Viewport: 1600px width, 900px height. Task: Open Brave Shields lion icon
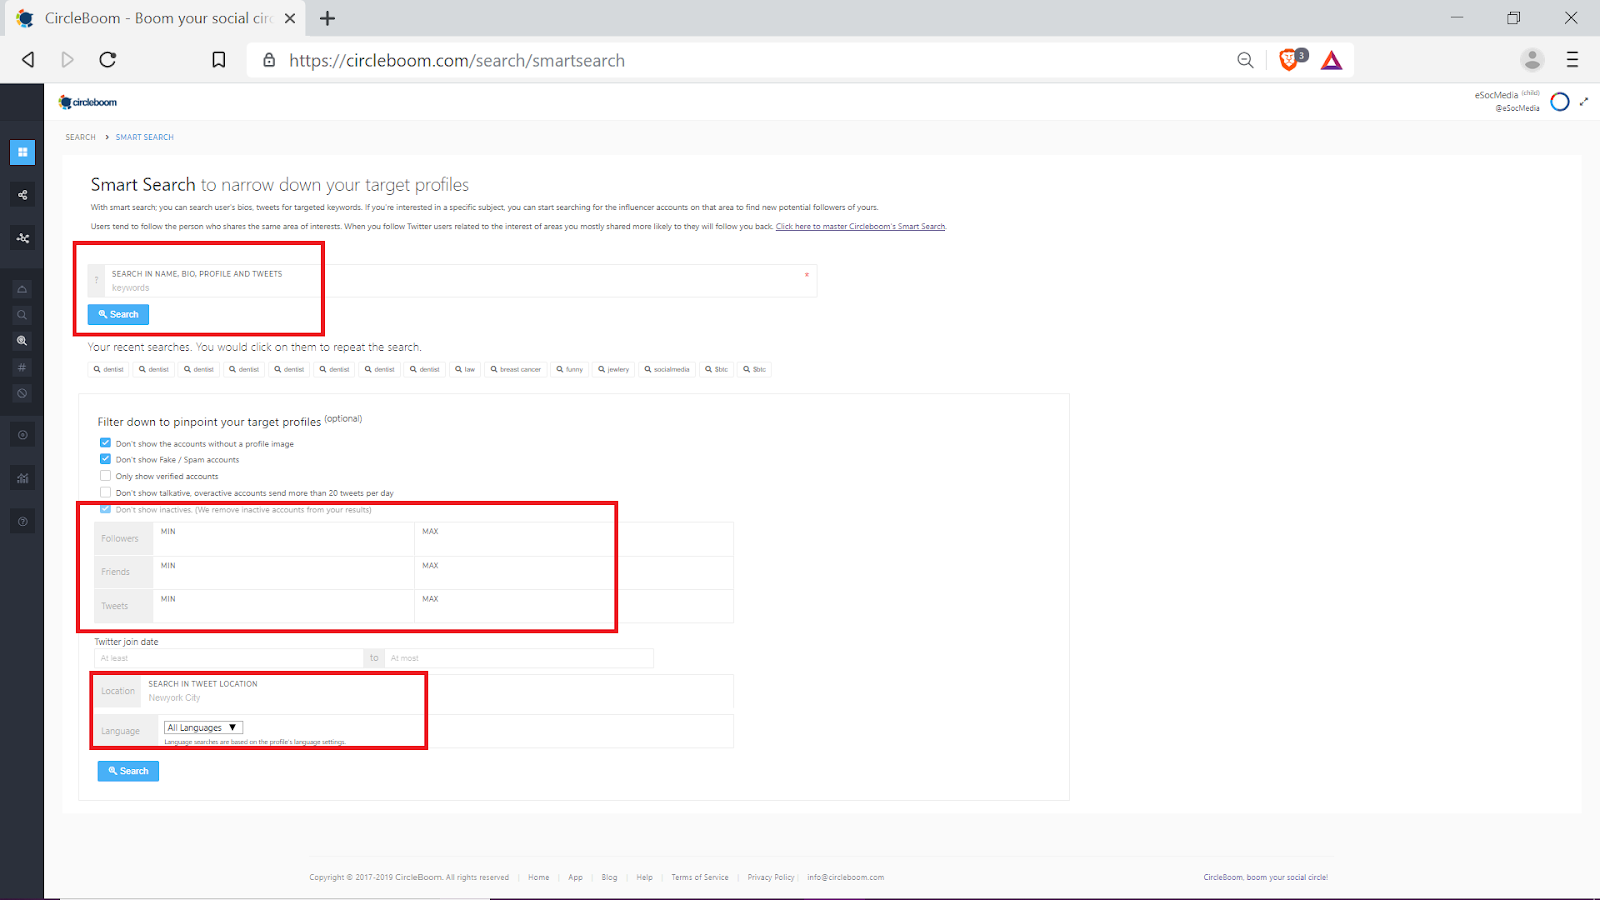click(1291, 60)
